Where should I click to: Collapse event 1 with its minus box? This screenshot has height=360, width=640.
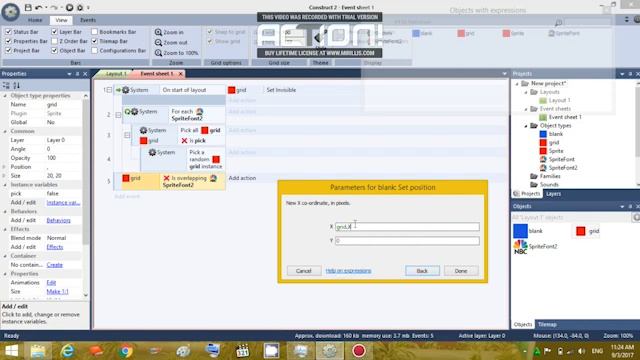[x=109, y=90]
